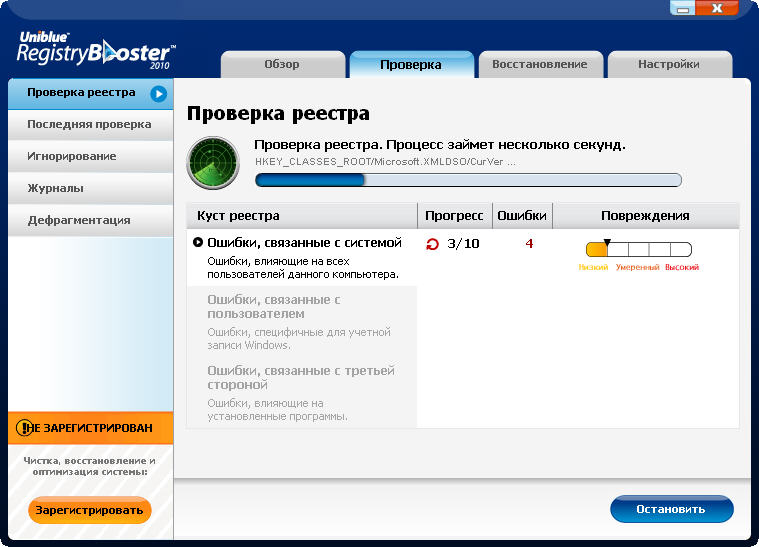This screenshot has height=547, width=759.
Task: Click description Ошибки, влияющие на всех пользователей
Action: point(303,268)
